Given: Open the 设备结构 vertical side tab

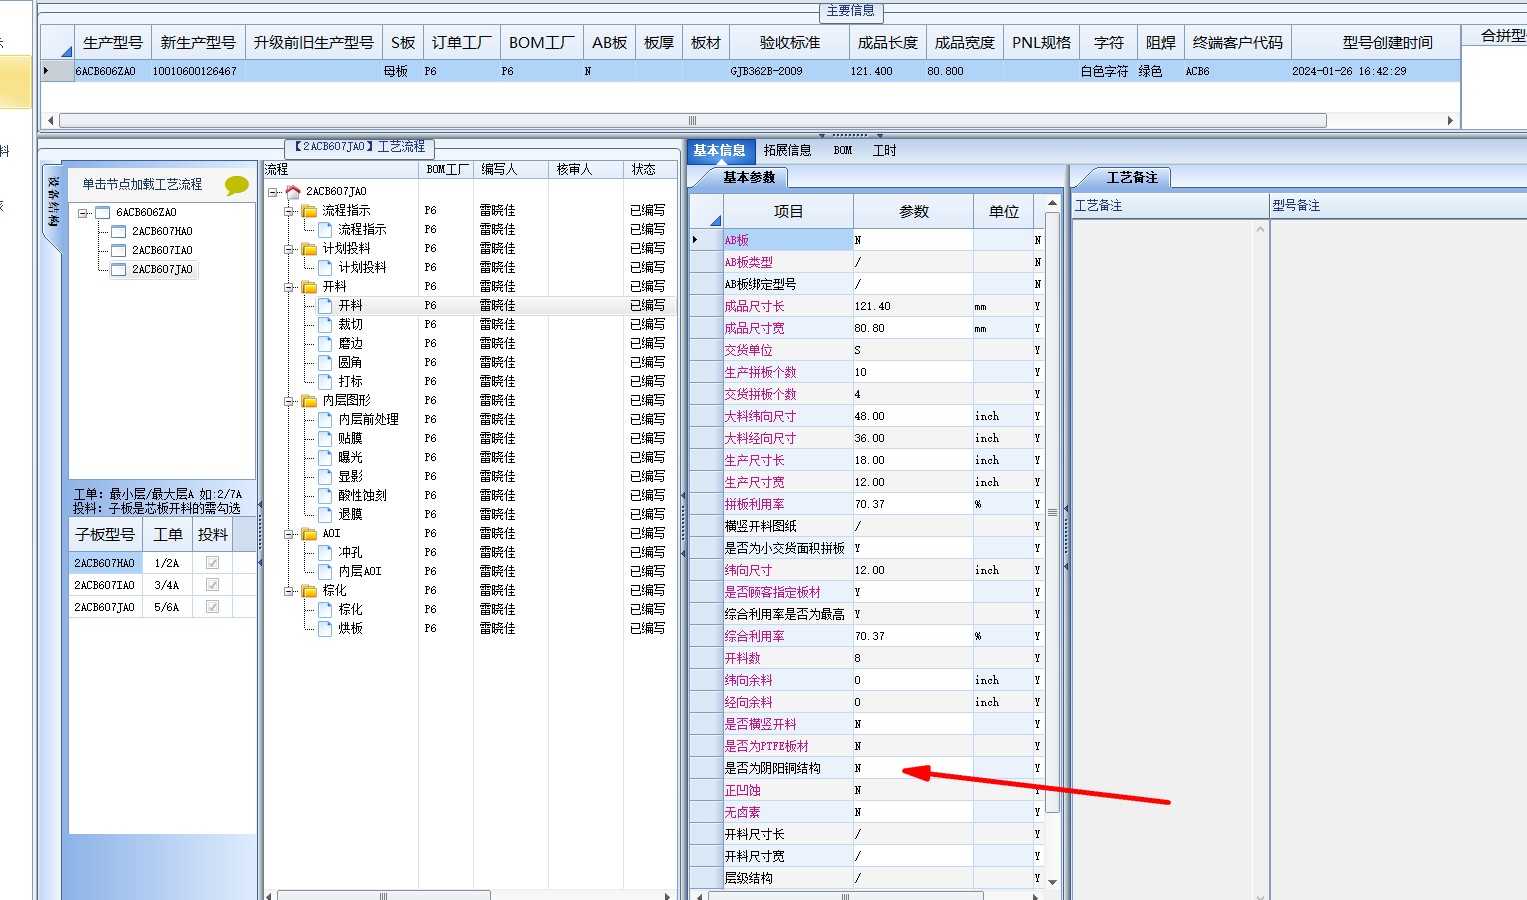Looking at the screenshot, I should point(53,201).
